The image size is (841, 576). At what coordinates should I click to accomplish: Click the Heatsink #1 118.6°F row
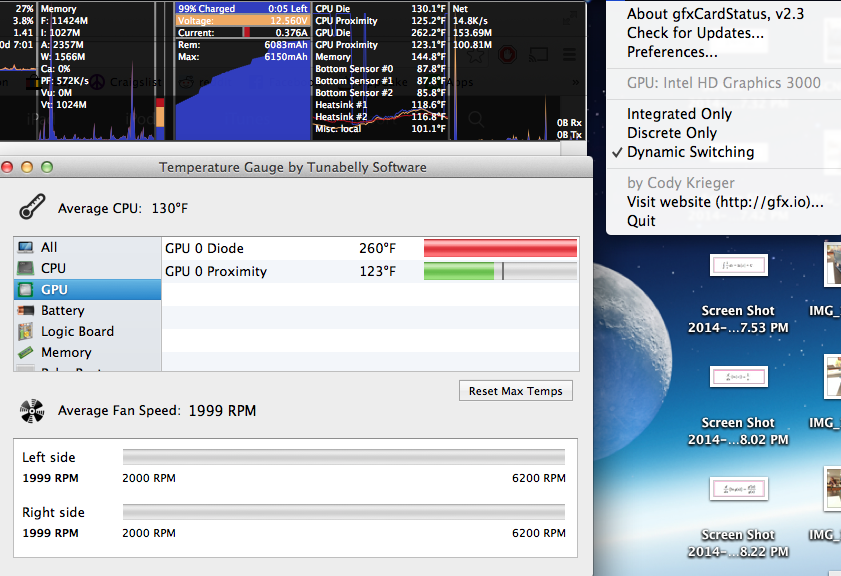click(380, 105)
